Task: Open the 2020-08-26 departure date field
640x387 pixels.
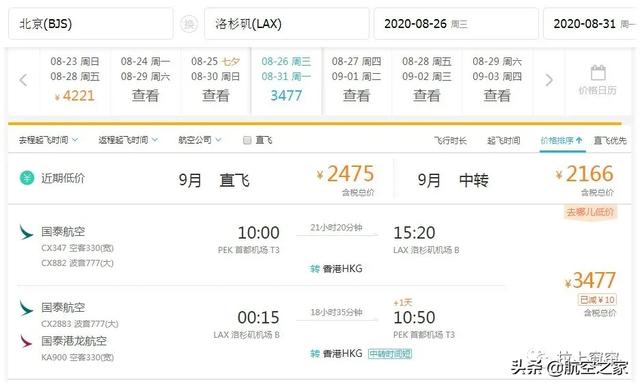Action: [x=456, y=24]
